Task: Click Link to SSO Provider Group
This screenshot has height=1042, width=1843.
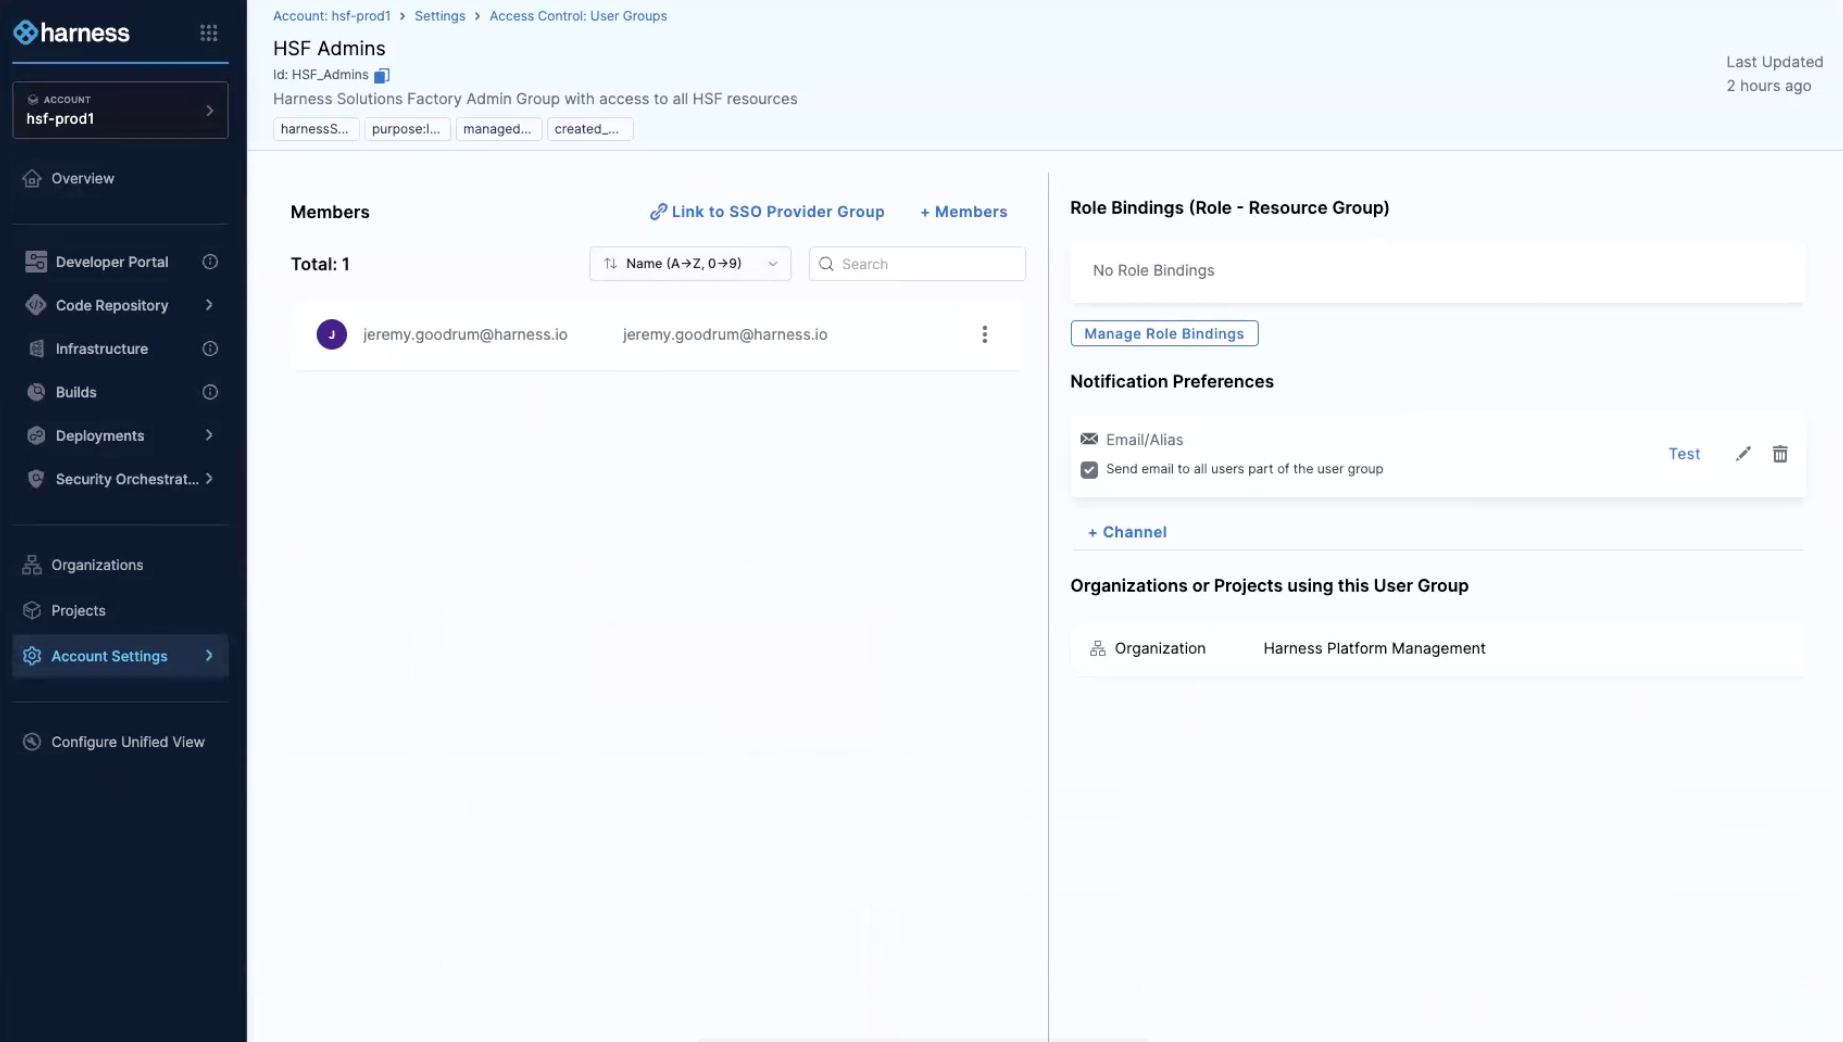Action: click(767, 212)
